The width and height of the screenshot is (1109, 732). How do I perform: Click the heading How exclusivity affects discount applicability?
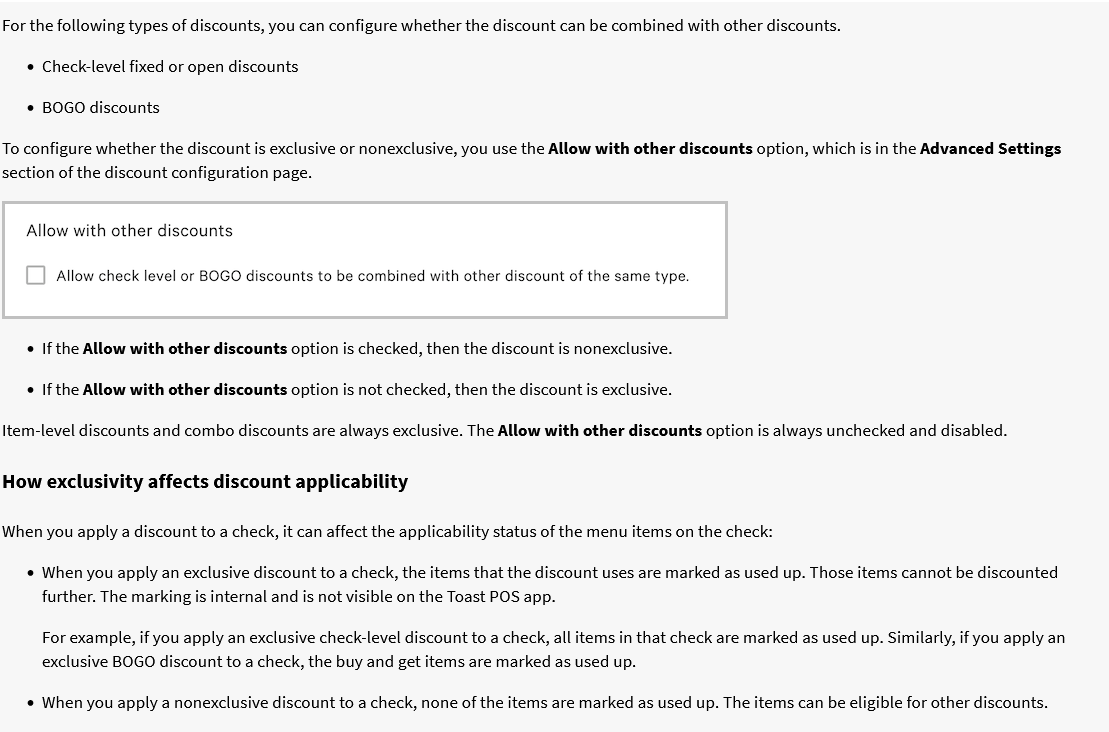click(x=205, y=481)
